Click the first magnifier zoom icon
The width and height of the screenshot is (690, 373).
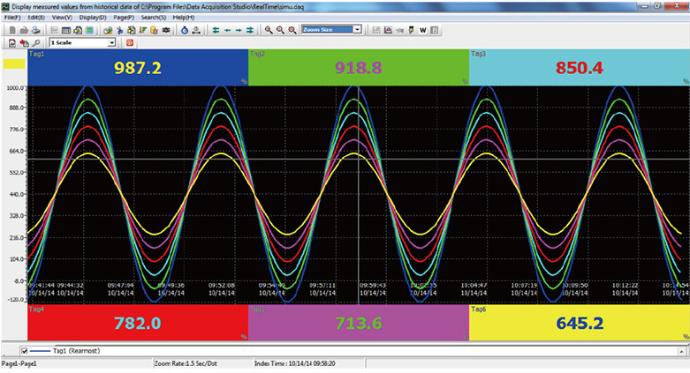[x=268, y=30]
